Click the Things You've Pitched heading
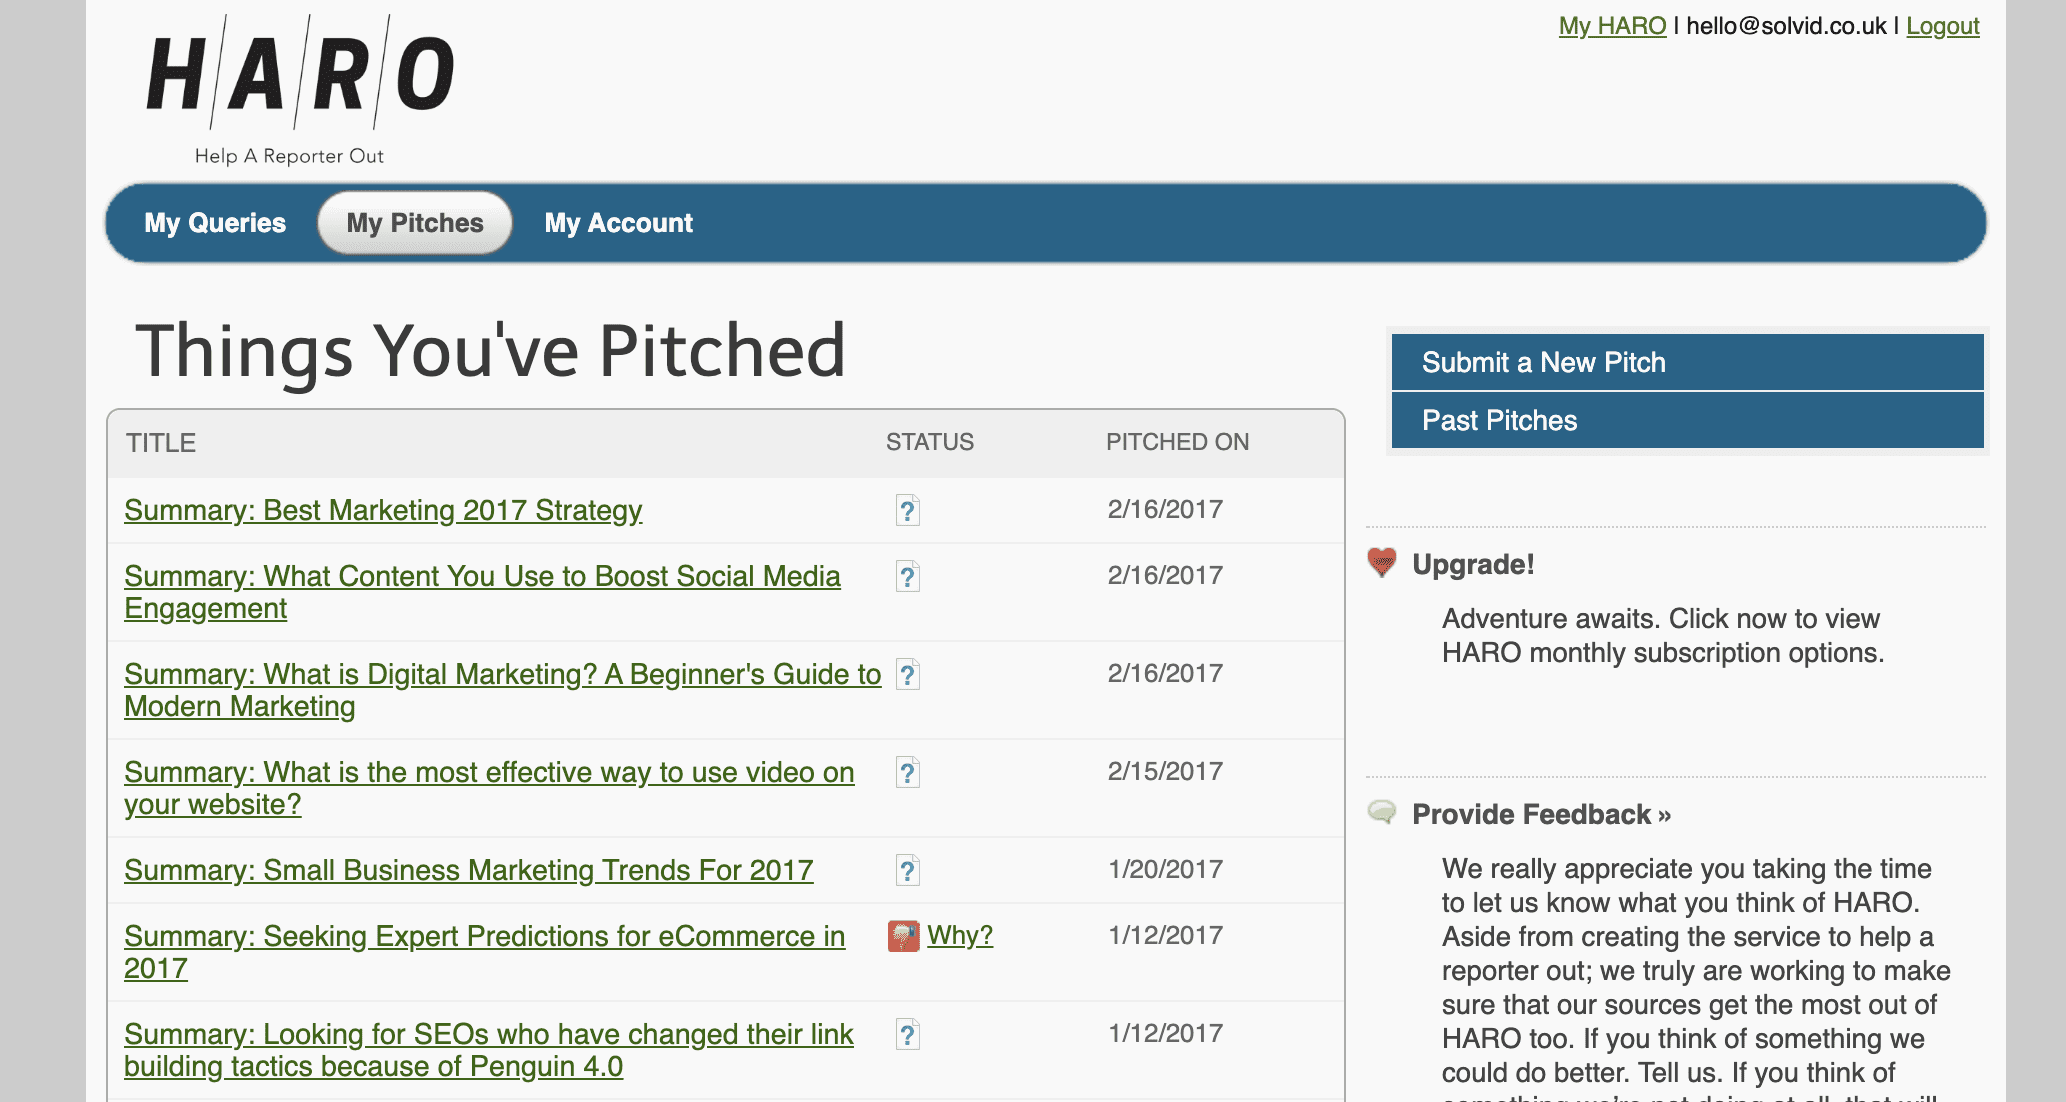 491,351
